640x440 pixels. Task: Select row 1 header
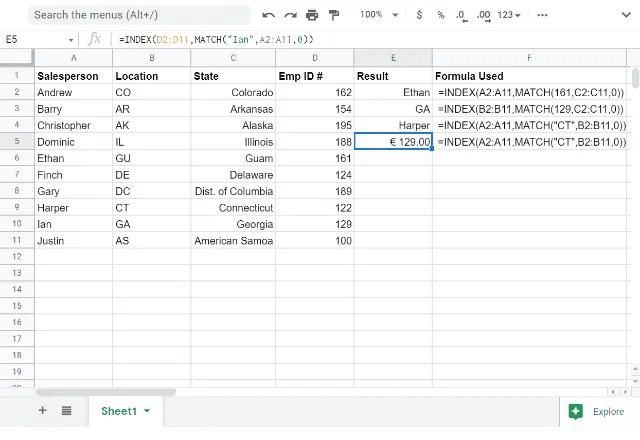point(17,76)
